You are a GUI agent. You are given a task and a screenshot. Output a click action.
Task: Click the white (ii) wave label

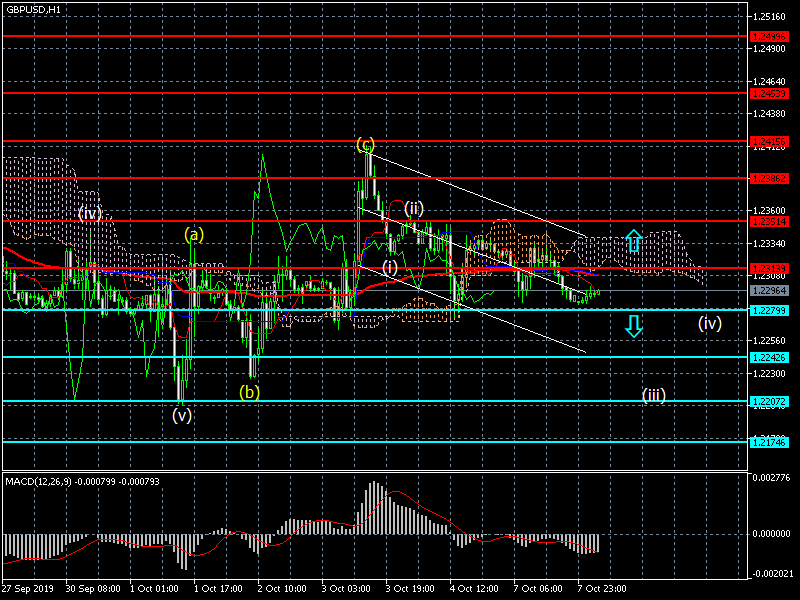click(413, 208)
